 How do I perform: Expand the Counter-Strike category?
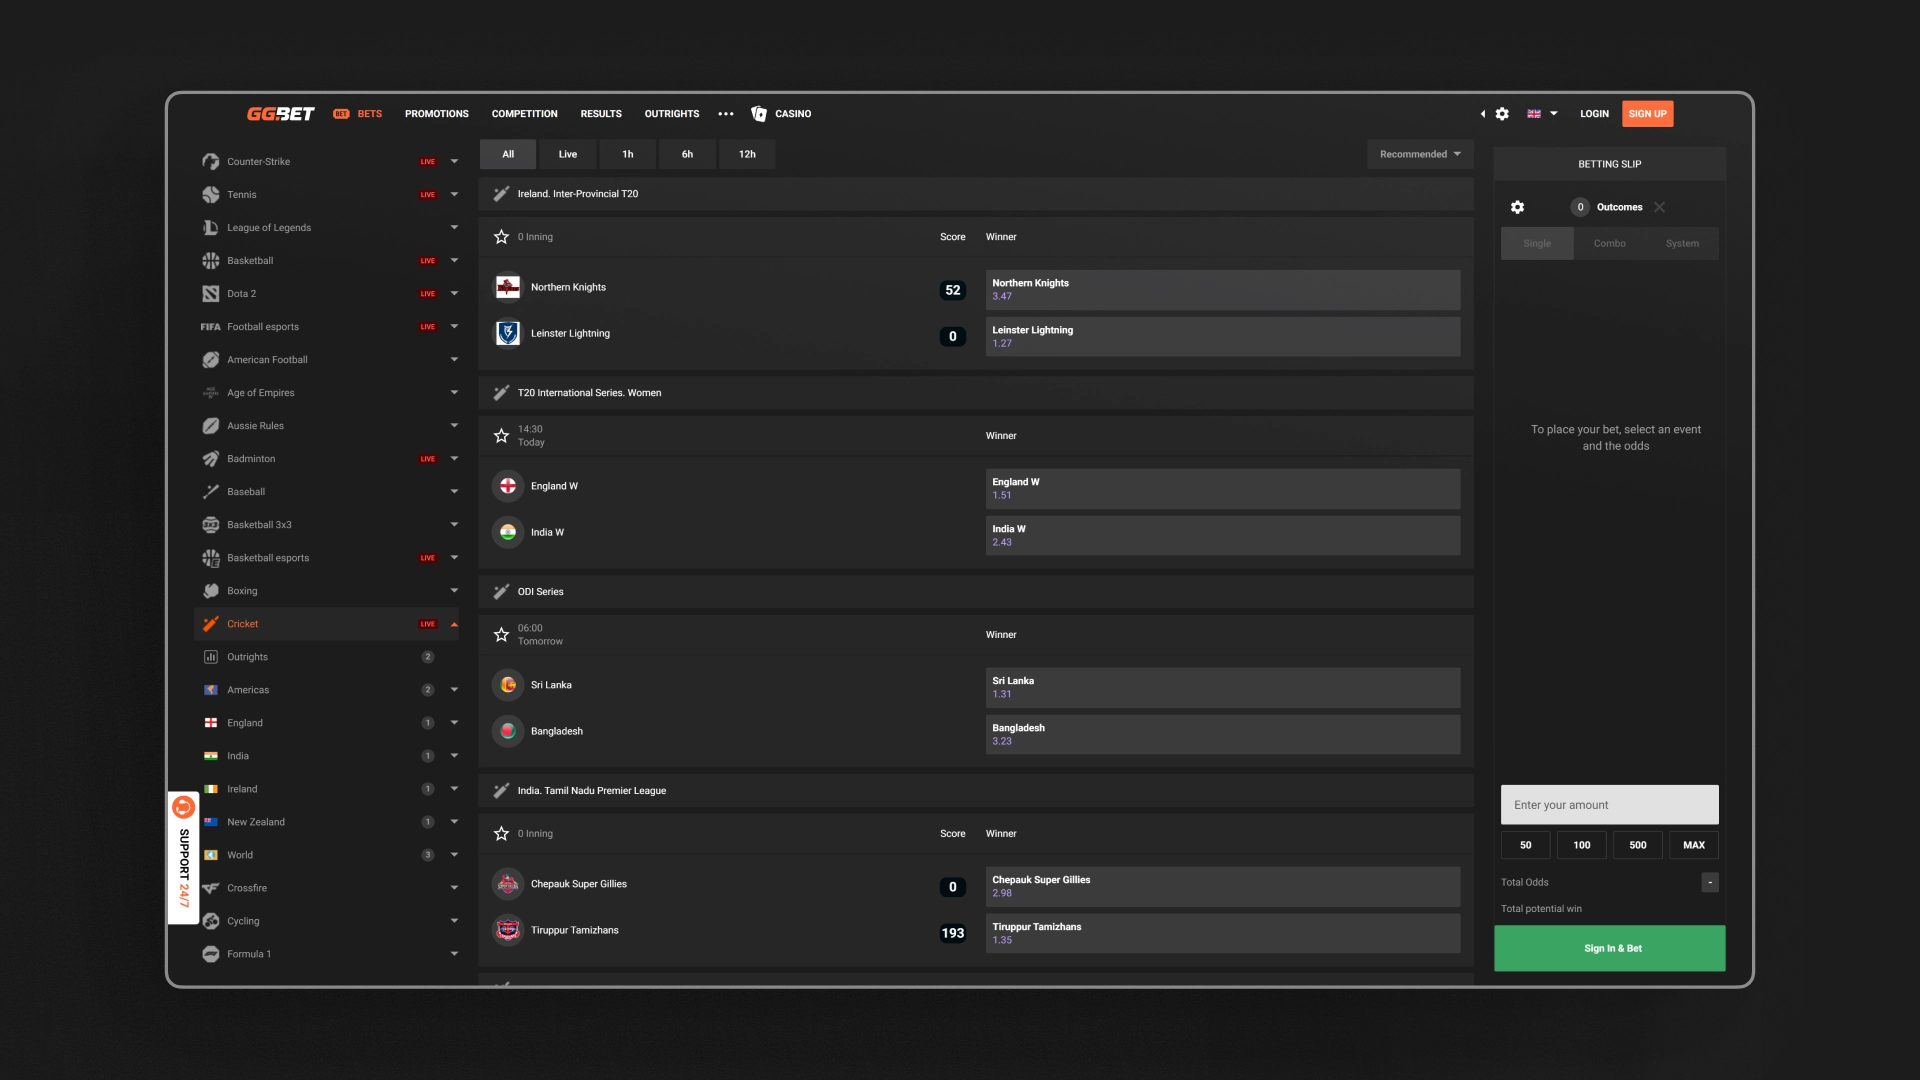pyautogui.click(x=454, y=161)
